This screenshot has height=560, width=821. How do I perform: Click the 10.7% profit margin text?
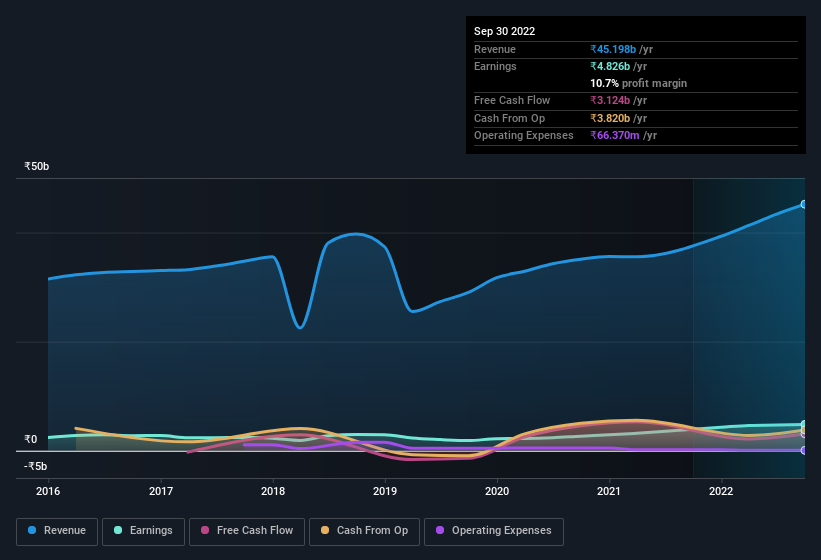coord(638,83)
